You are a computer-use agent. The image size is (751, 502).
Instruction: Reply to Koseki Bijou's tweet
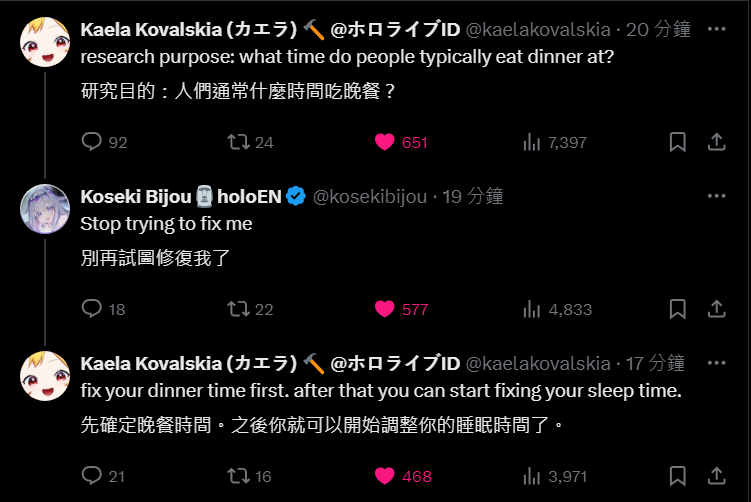click(92, 309)
